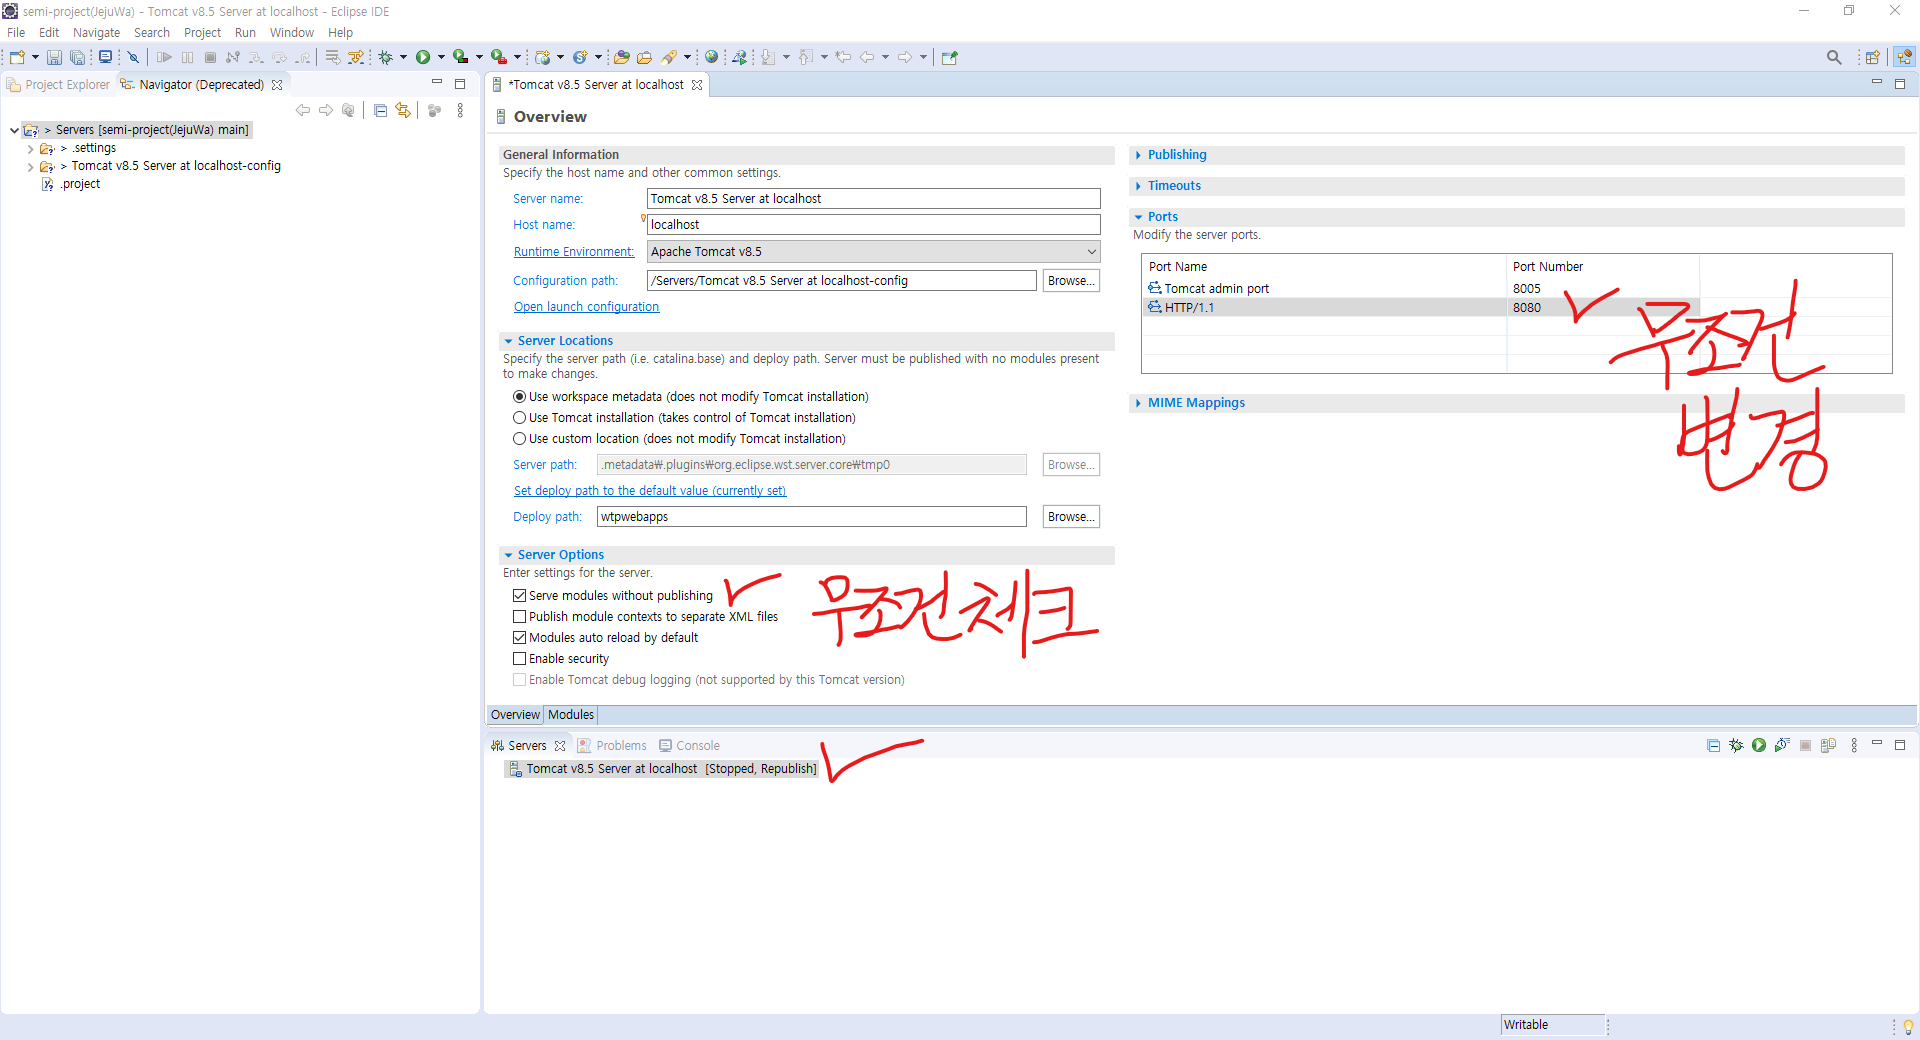The image size is (1920, 1040).
Task: Save the server configuration with the Save icon
Action: coord(54,57)
